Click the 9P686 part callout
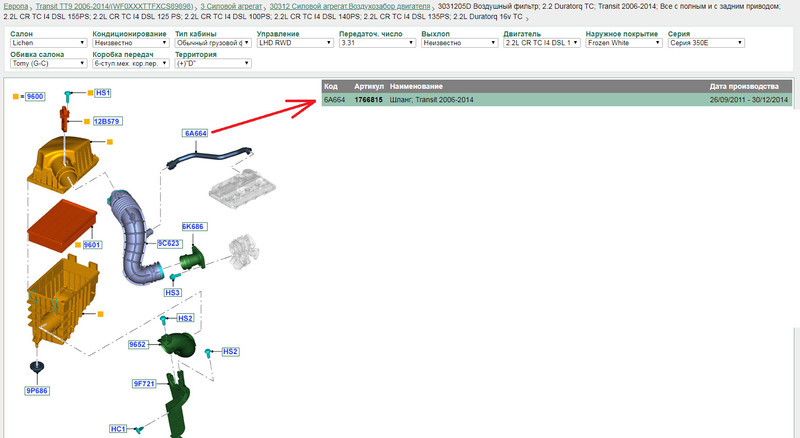The height and width of the screenshot is (438, 800). click(37, 391)
